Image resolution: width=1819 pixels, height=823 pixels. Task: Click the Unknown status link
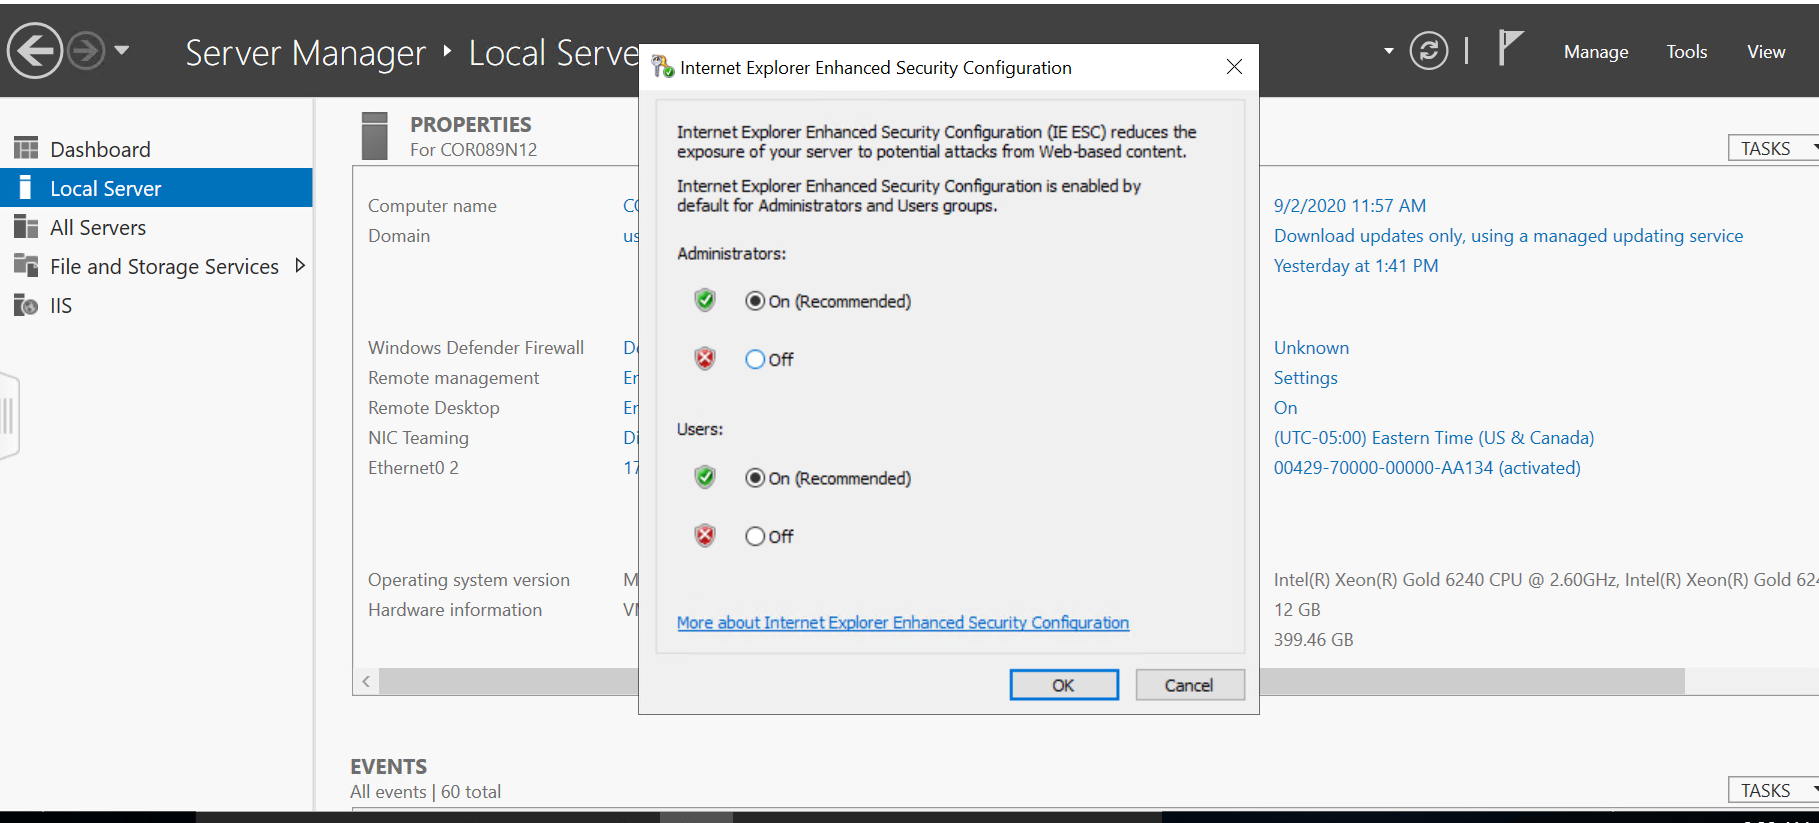click(1311, 348)
